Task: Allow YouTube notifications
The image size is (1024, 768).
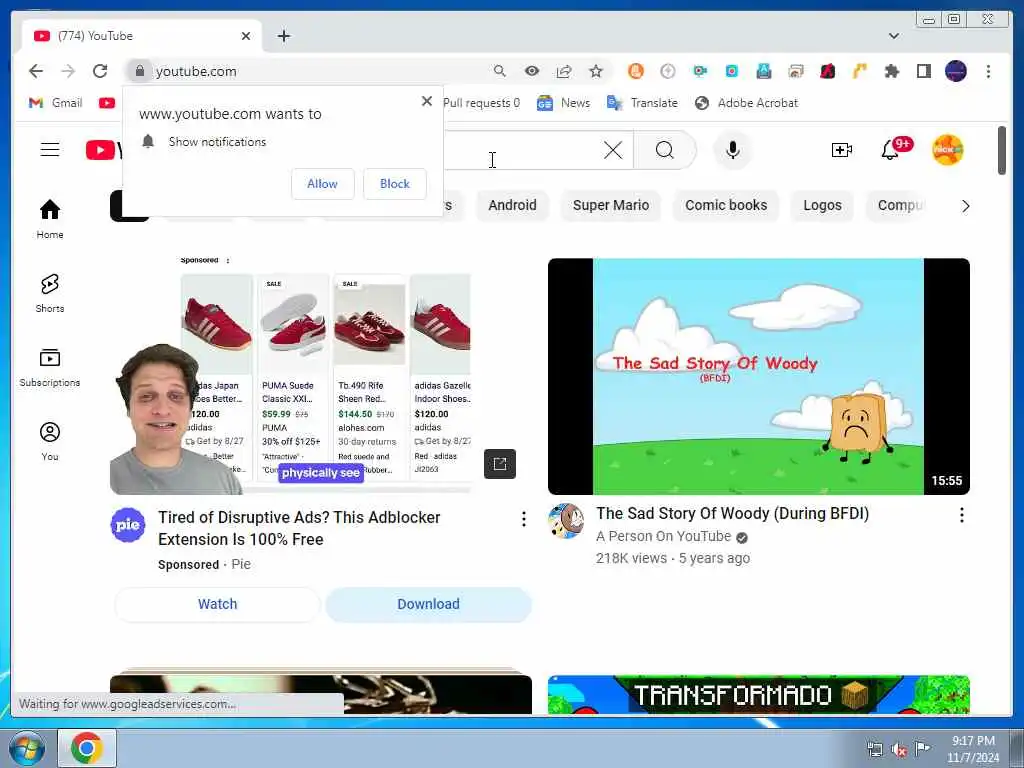Action: pyautogui.click(x=323, y=184)
